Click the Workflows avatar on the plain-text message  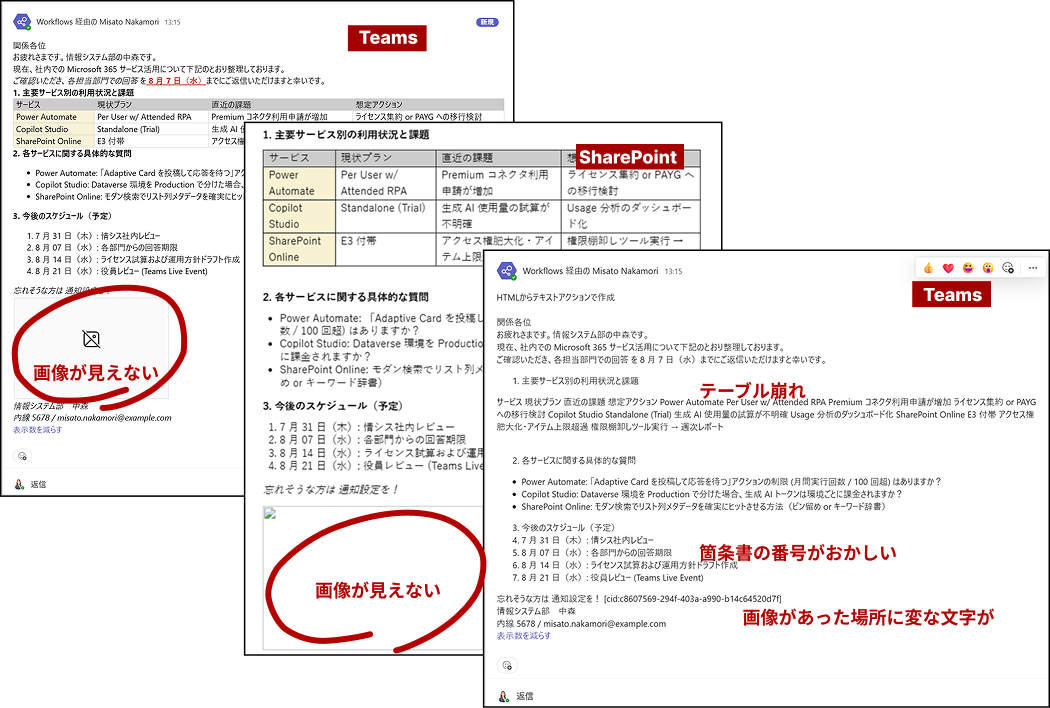pos(507,271)
